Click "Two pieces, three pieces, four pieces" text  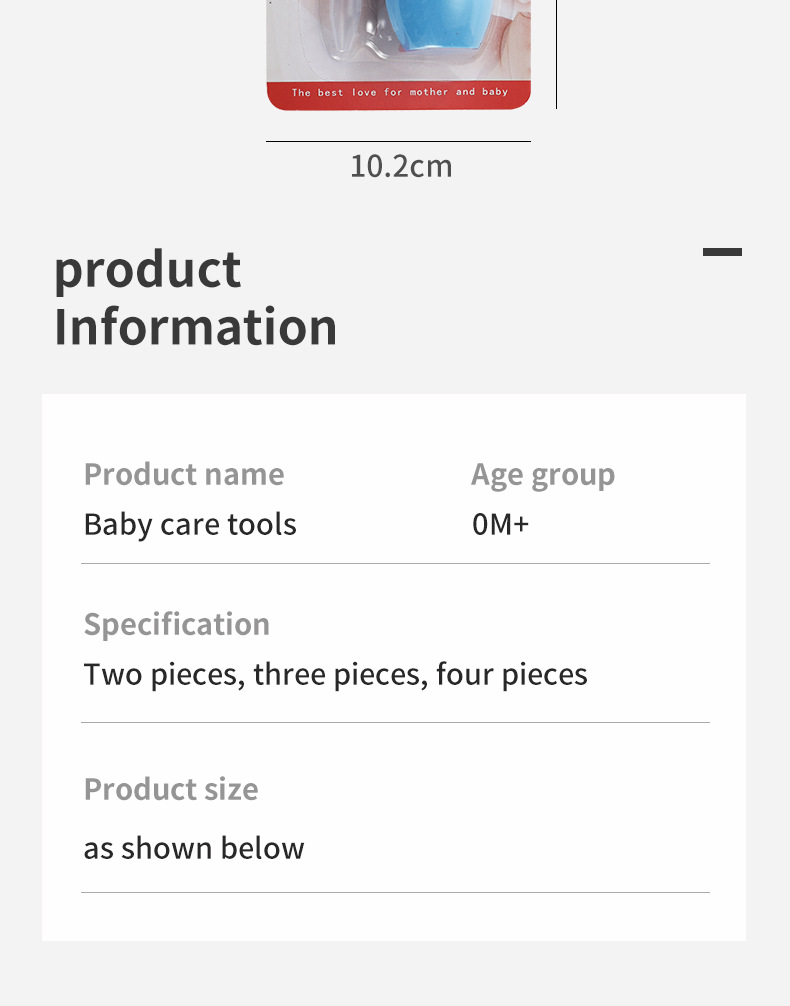[x=336, y=675]
